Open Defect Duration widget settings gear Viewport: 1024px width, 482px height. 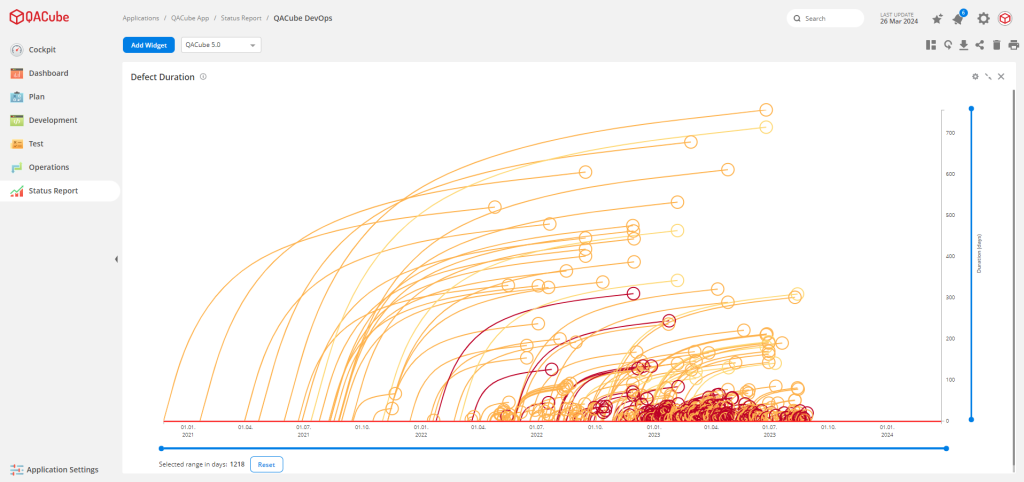(x=975, y=77)
